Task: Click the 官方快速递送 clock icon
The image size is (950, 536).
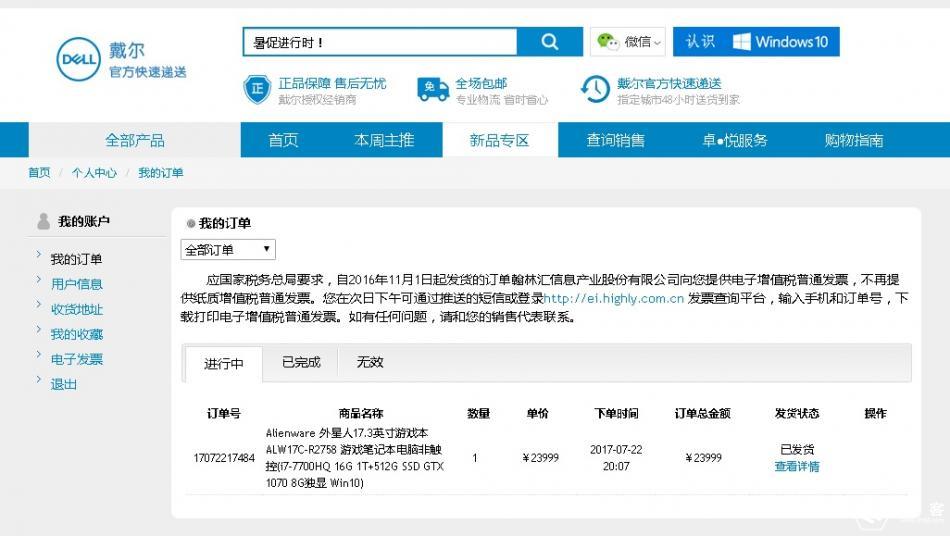Action: [595, 89]
